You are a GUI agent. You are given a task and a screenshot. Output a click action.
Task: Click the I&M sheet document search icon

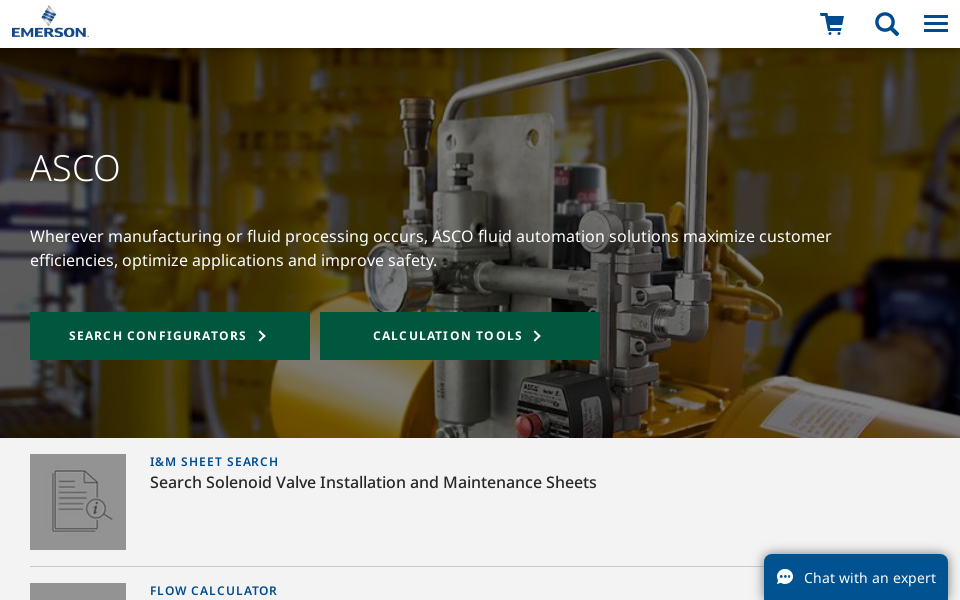[x=78, y=502]
